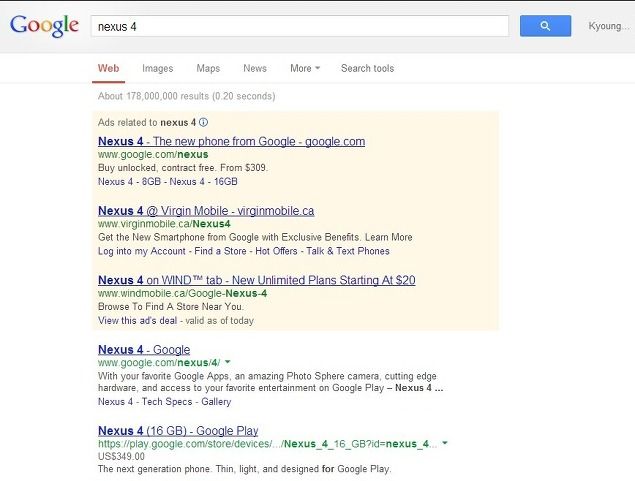
Task: Expand the More dropdown menu
Action: [305, 68]
